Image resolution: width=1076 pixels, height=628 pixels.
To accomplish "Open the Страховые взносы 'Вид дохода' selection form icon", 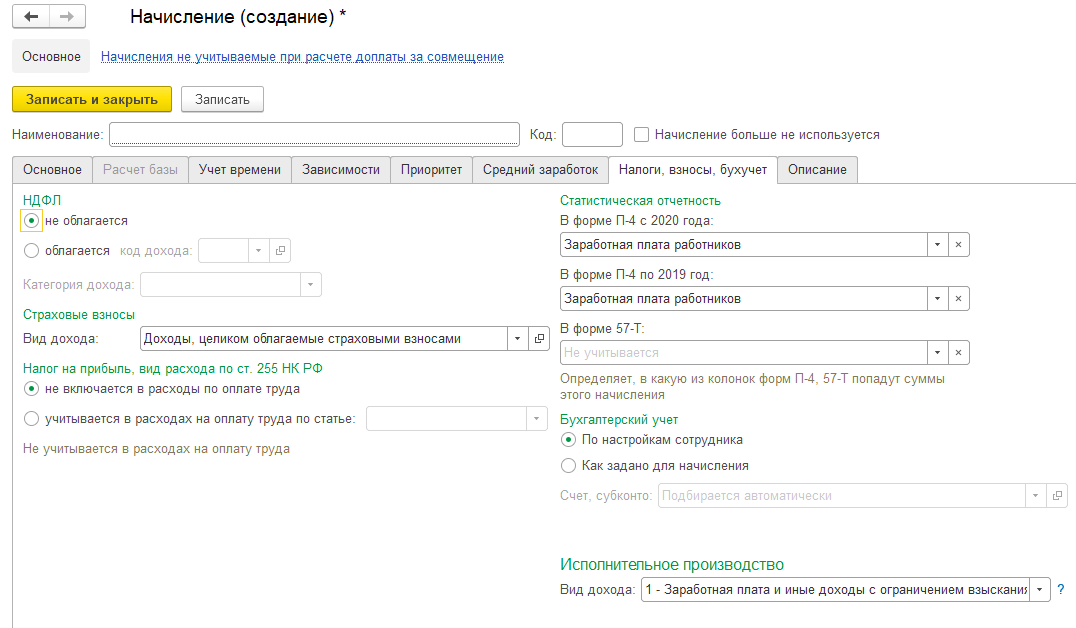I will click(x=540, y=339).
